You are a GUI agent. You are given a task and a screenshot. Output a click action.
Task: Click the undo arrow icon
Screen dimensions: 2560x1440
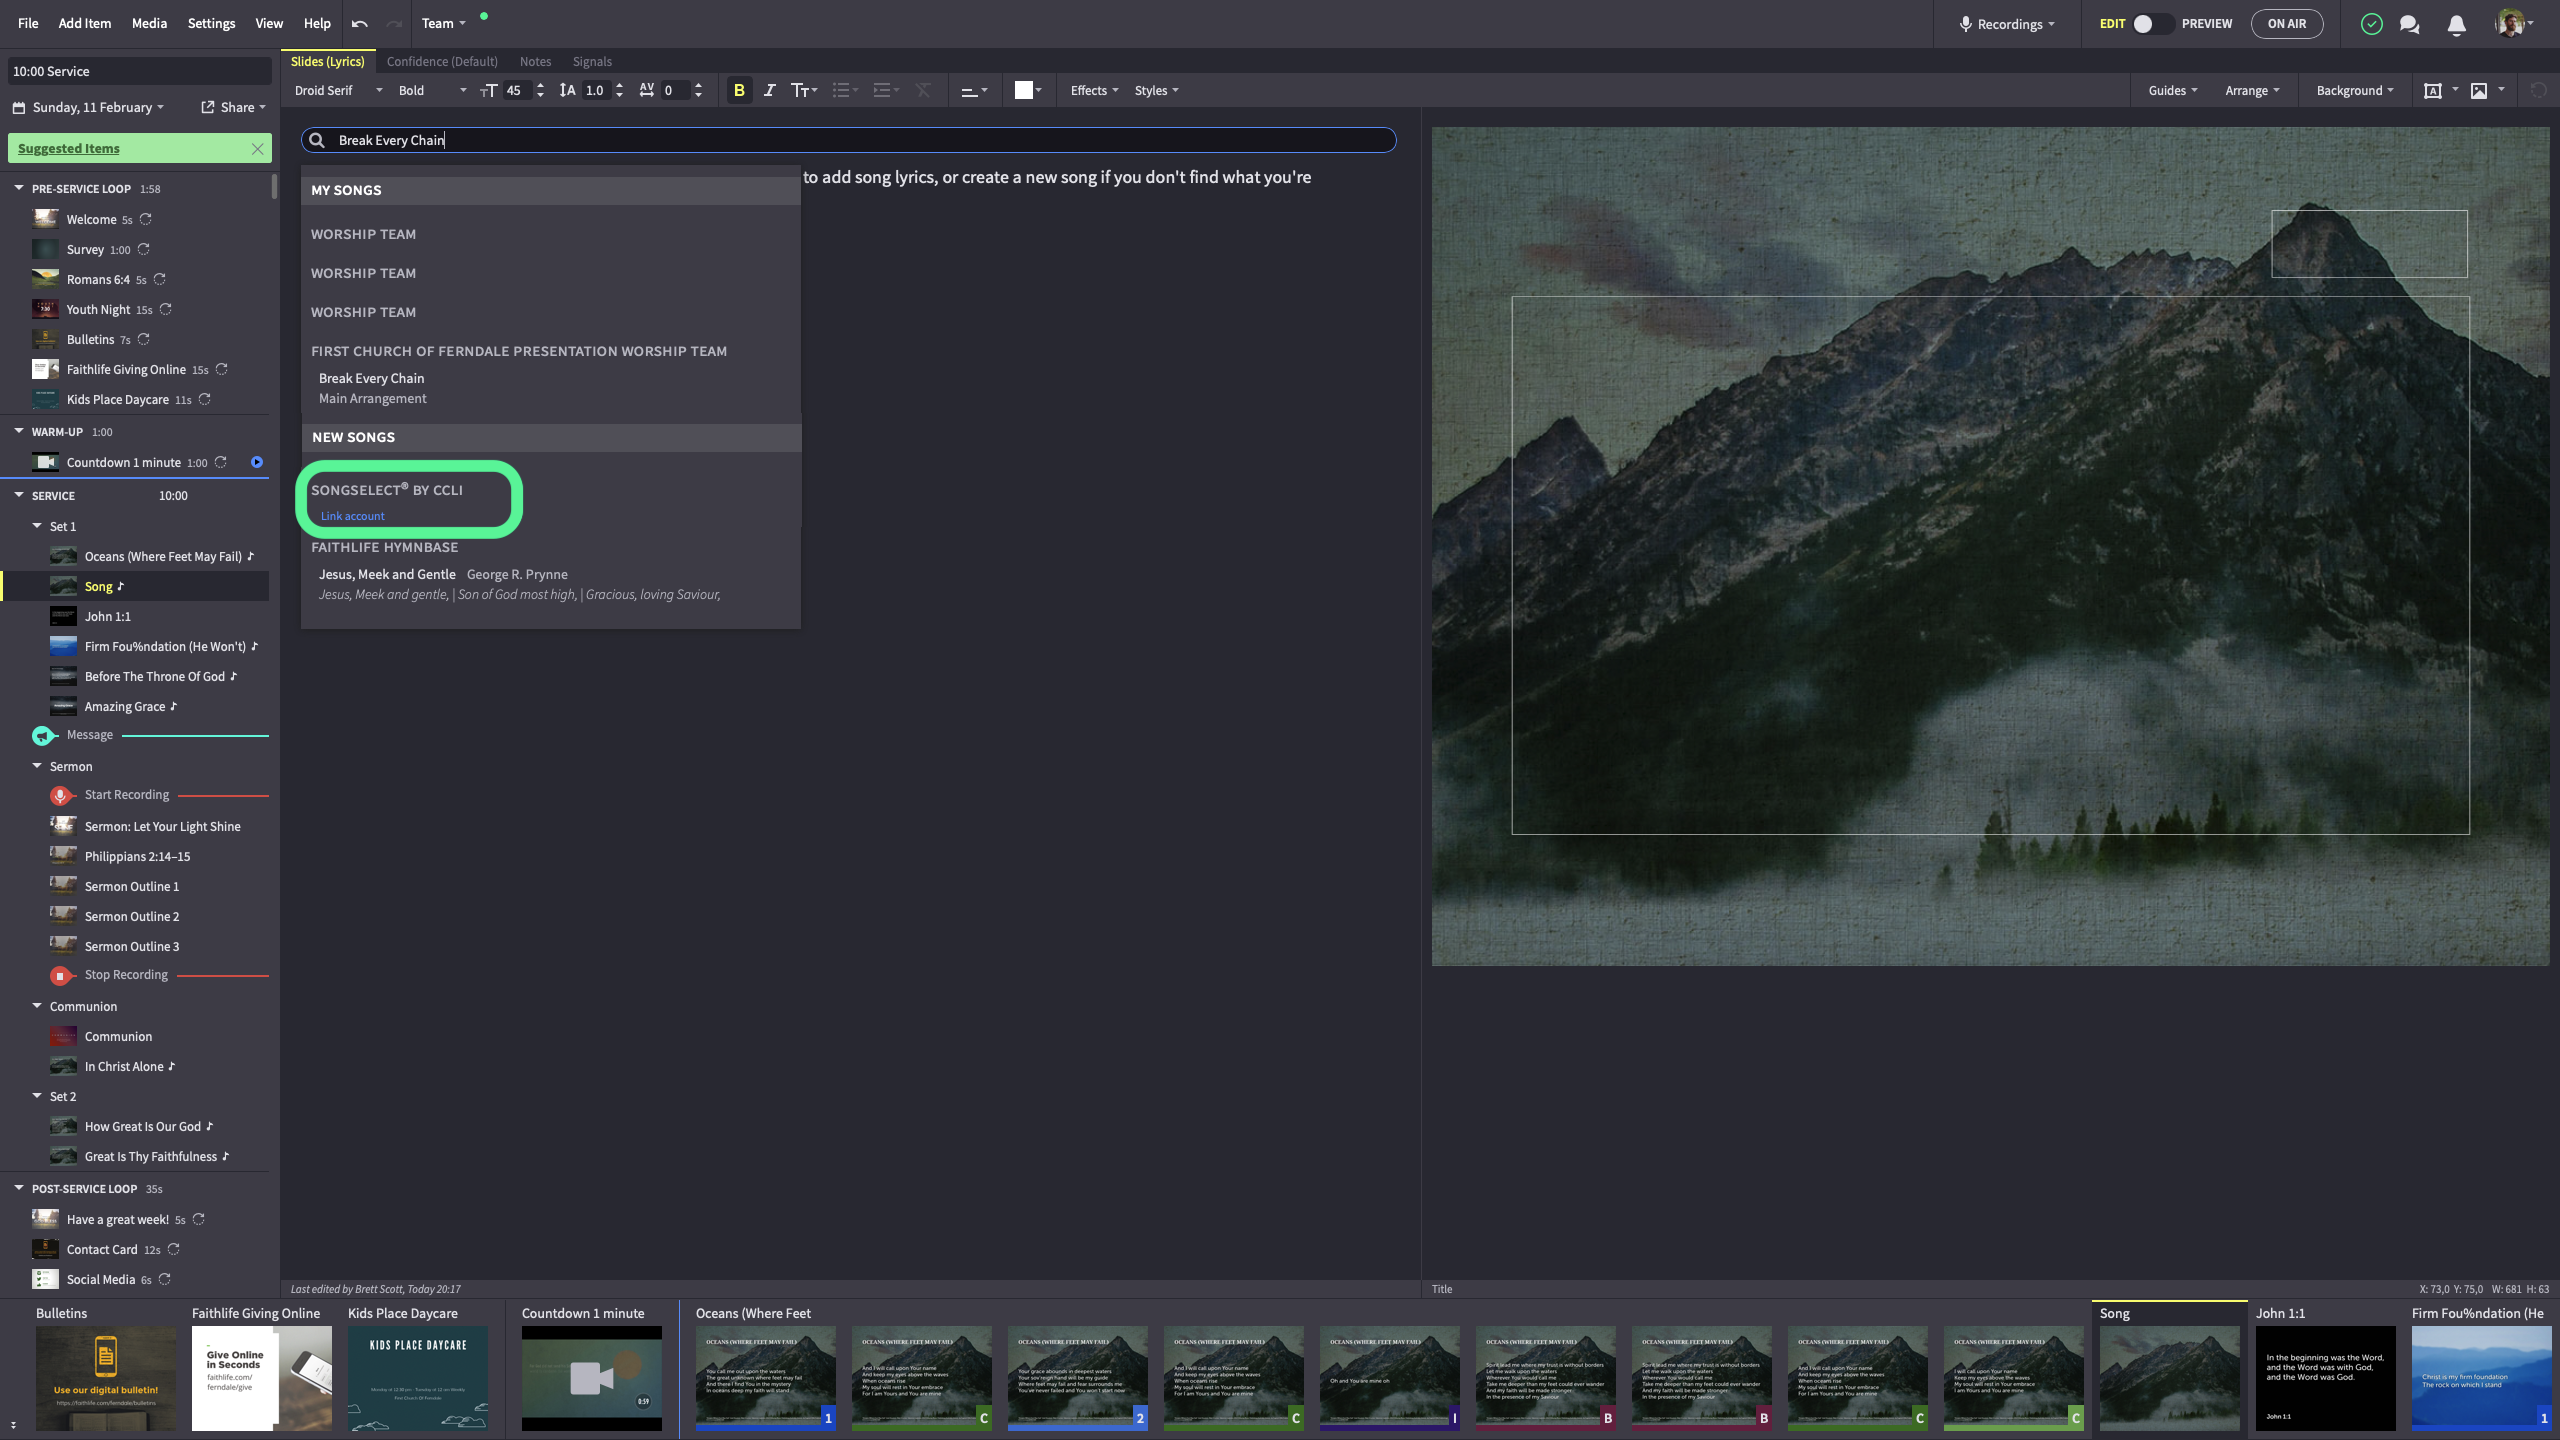point(360,24)
